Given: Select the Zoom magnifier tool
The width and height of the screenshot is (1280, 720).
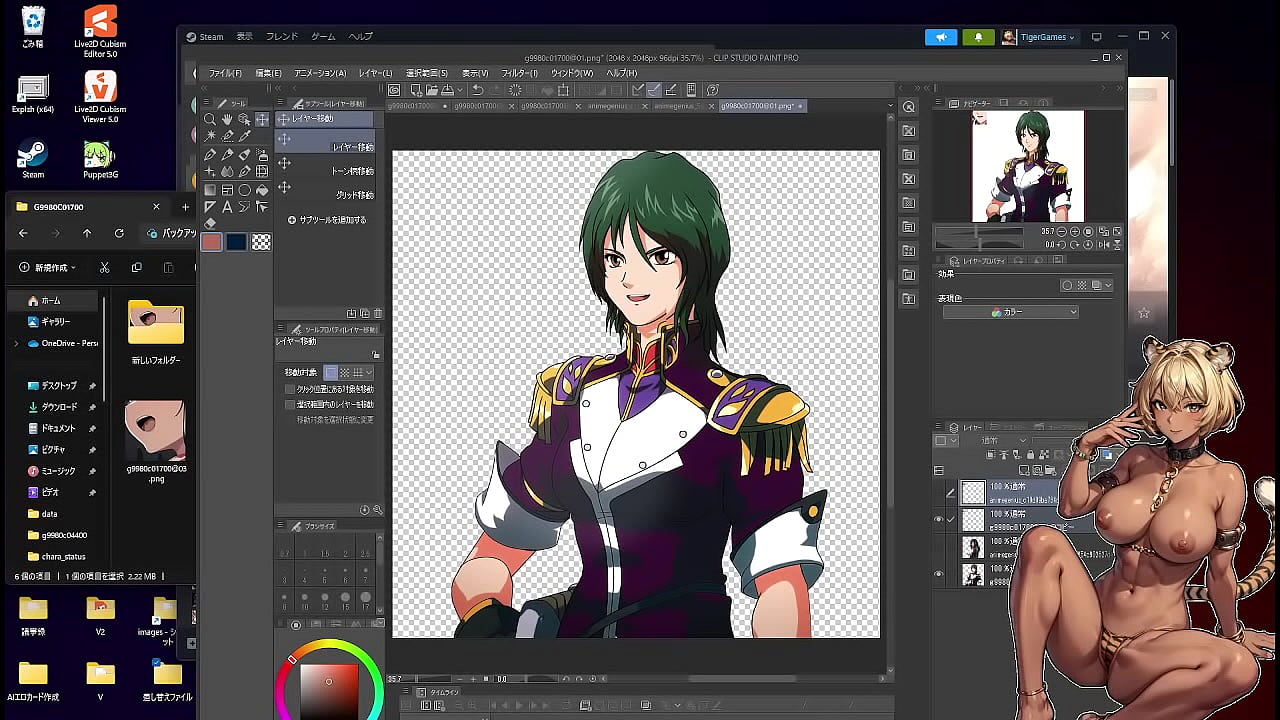Looking at the screenshot, I should 209,119.
